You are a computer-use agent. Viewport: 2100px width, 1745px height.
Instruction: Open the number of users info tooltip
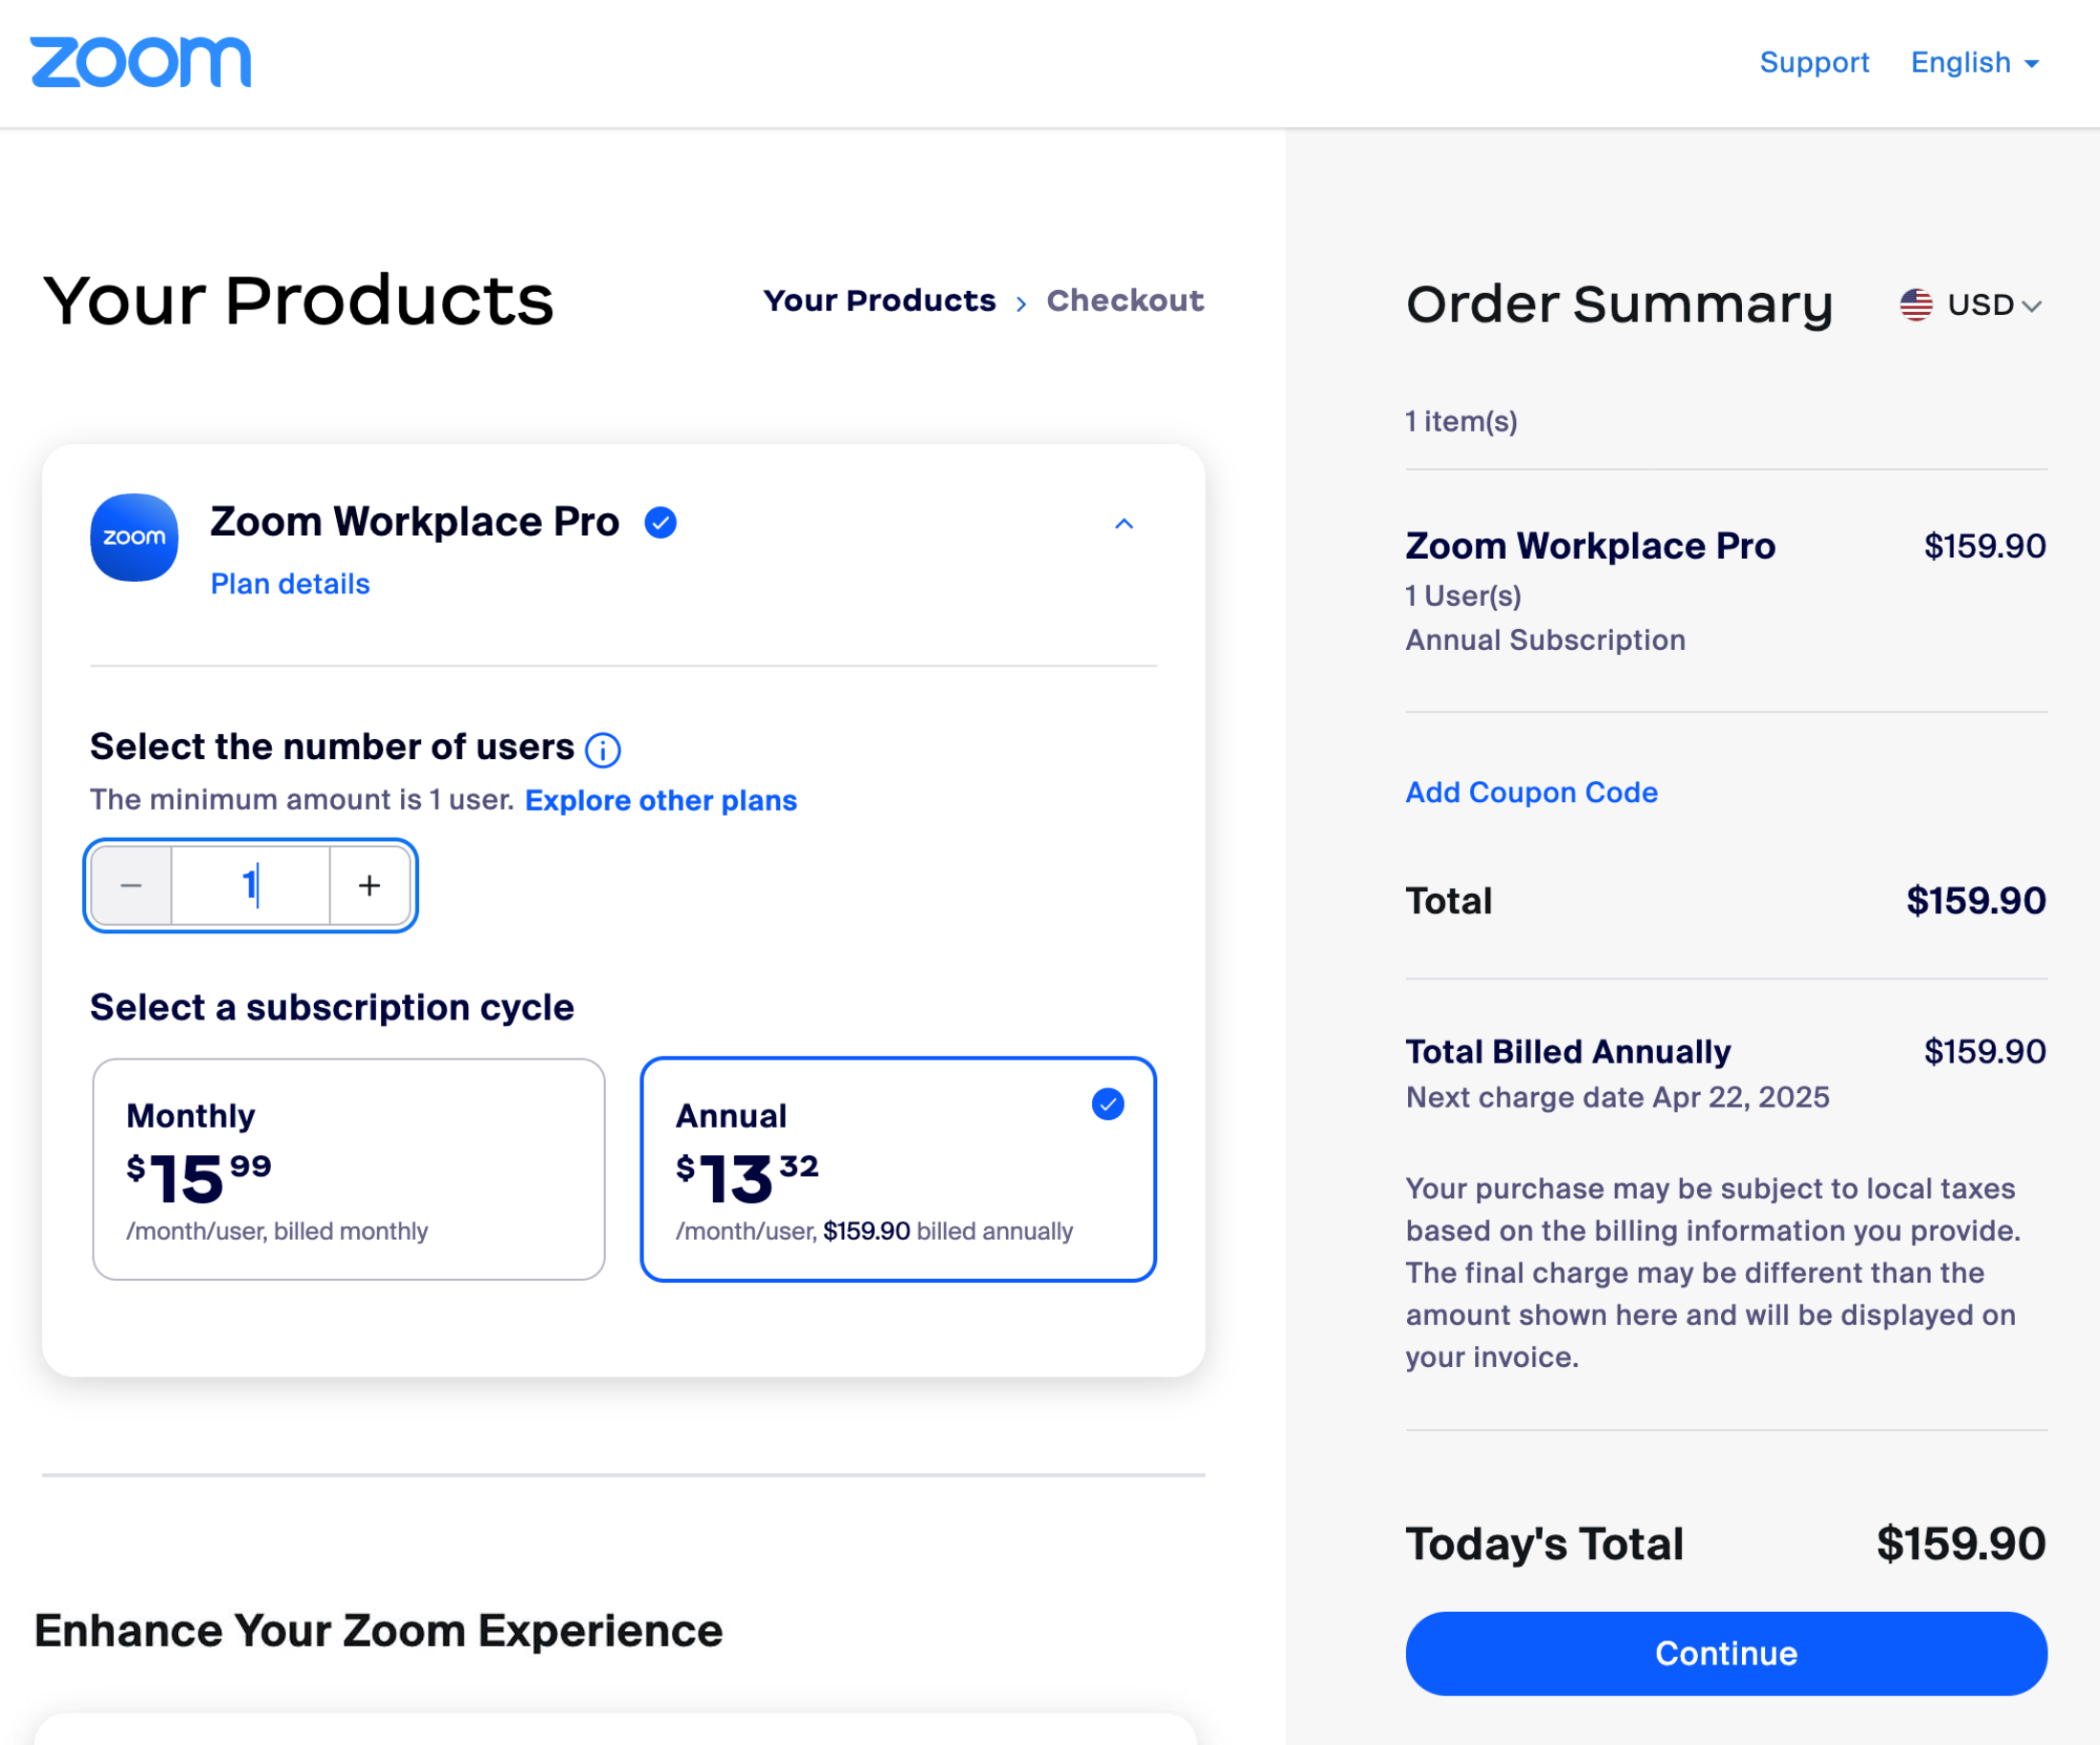(604, 749)
